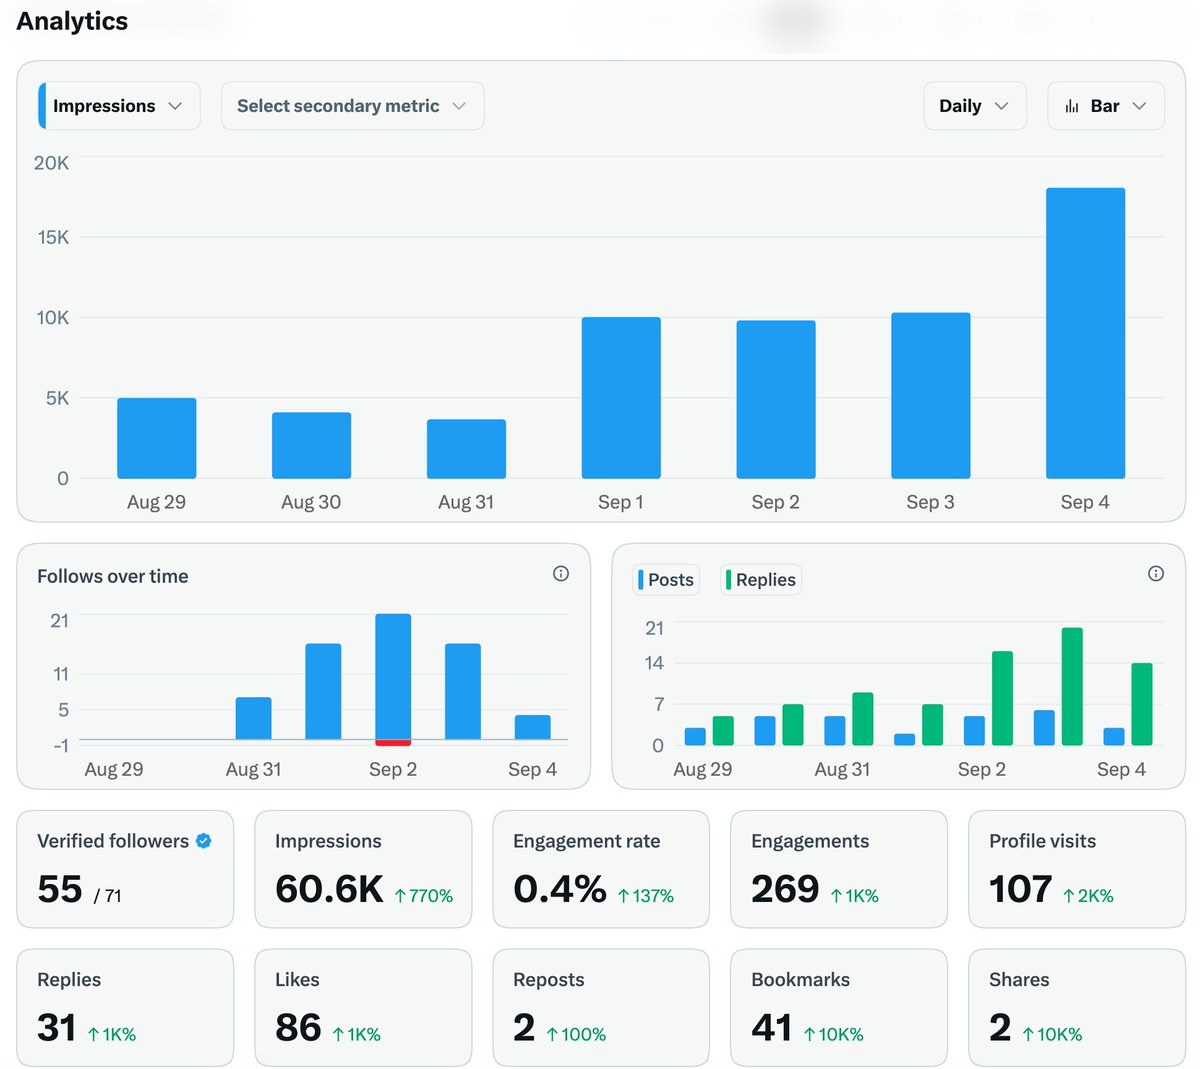This screenshot has height=1069, width=1200.
Task: Open the Impressions primary metric dropdown
Action: 119,106
